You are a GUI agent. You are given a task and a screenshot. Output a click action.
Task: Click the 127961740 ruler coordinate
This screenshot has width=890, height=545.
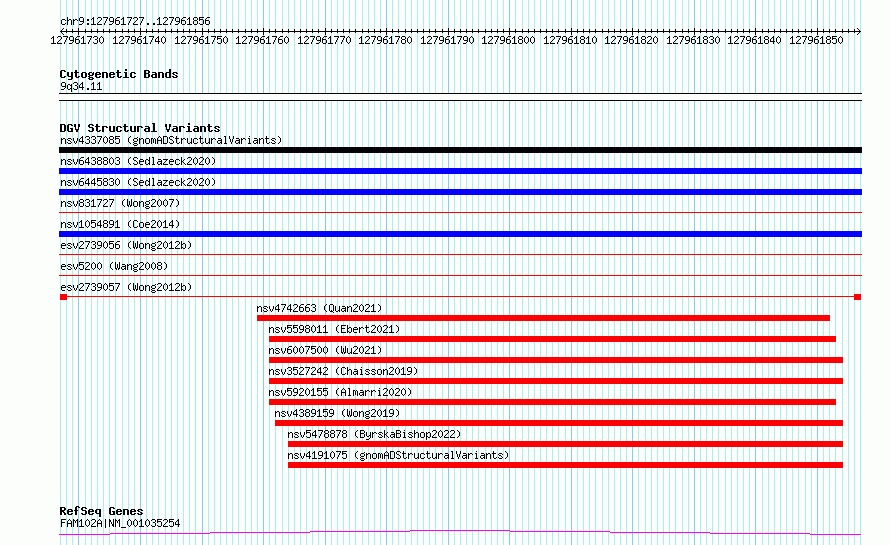[139, 40]
